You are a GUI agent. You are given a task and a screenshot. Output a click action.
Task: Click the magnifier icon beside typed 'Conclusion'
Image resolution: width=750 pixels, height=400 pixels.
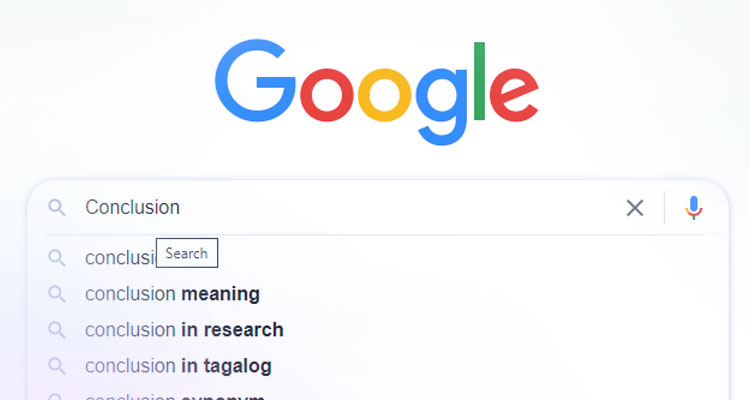(57, 208)
